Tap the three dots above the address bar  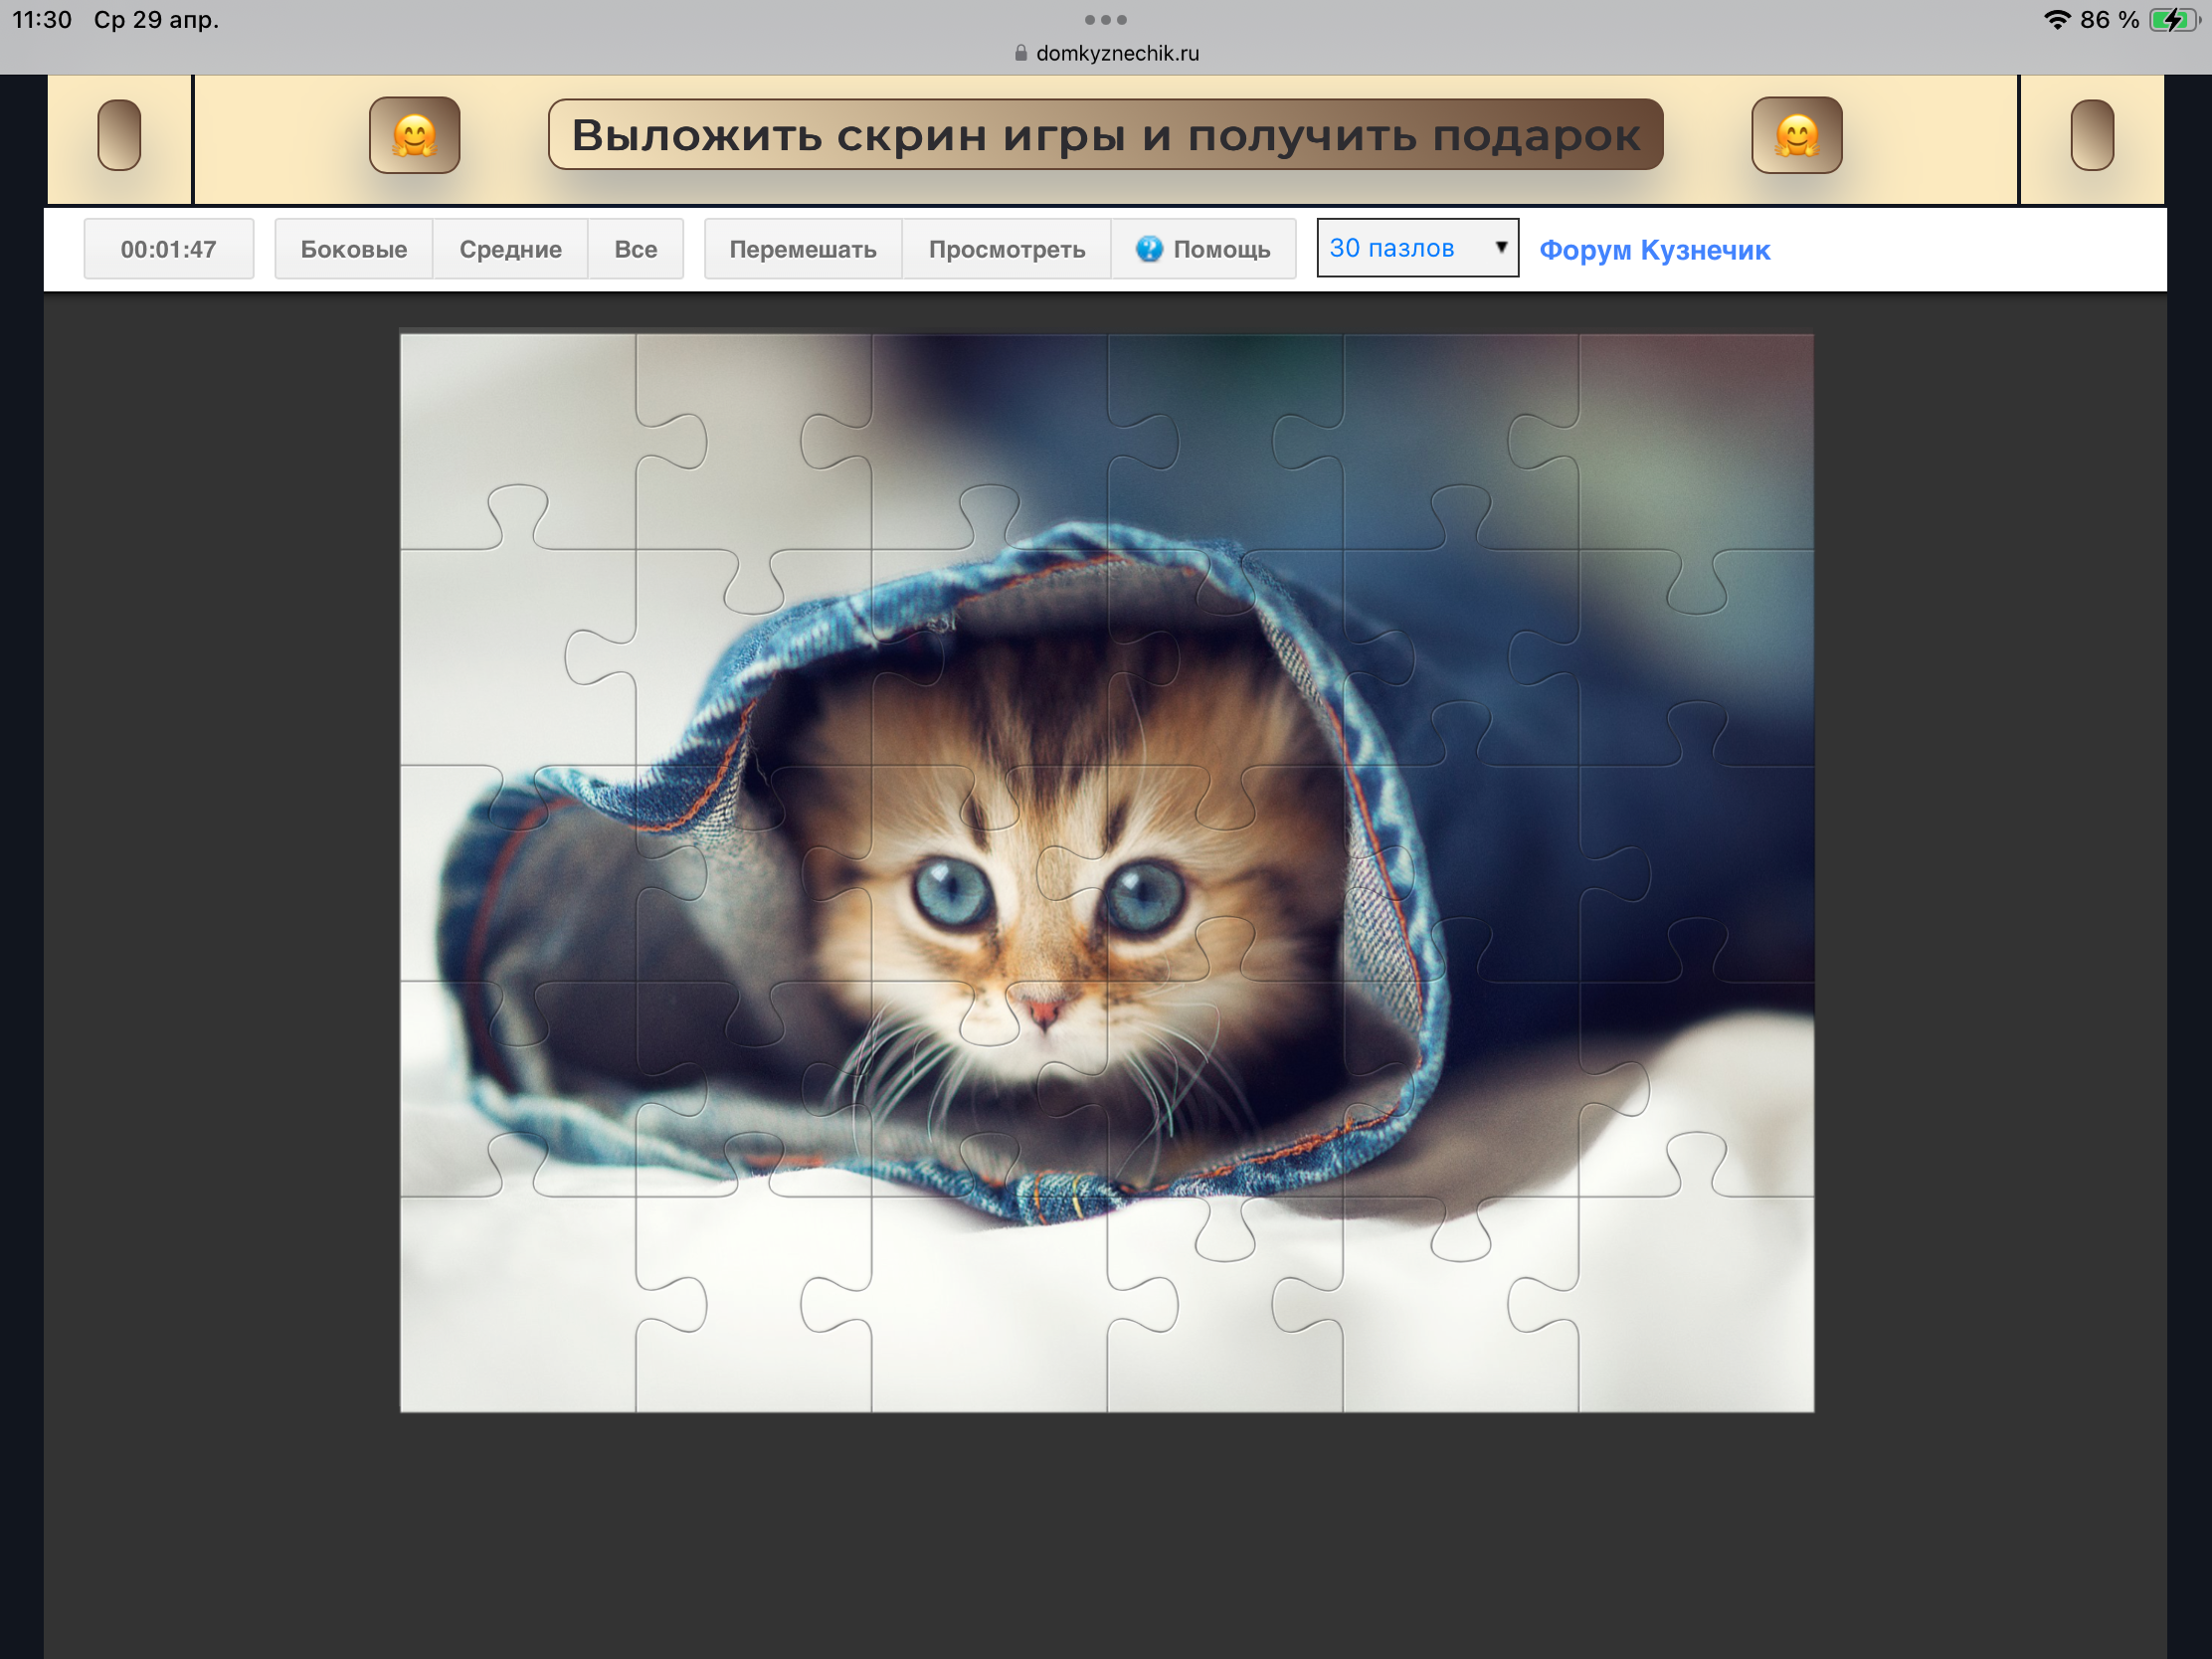tap(1105, 20)
